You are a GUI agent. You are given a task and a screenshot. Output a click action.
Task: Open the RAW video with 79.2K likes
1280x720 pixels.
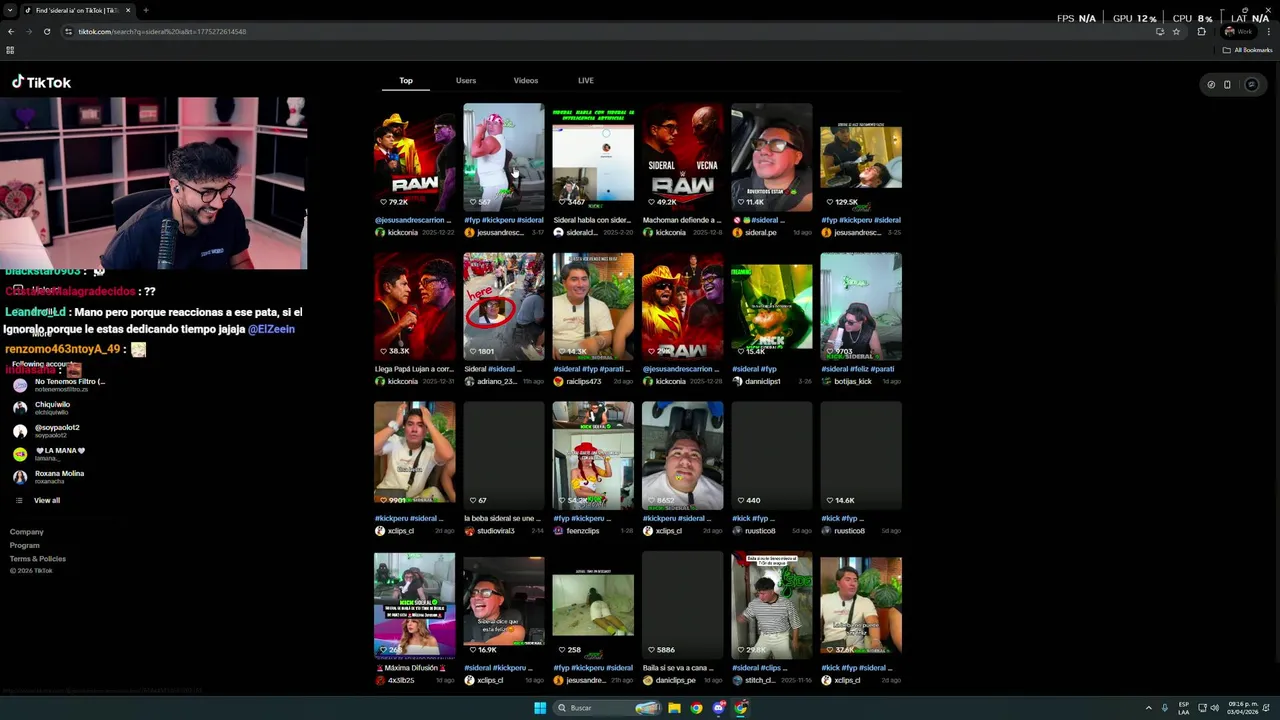tap(414, 156)
